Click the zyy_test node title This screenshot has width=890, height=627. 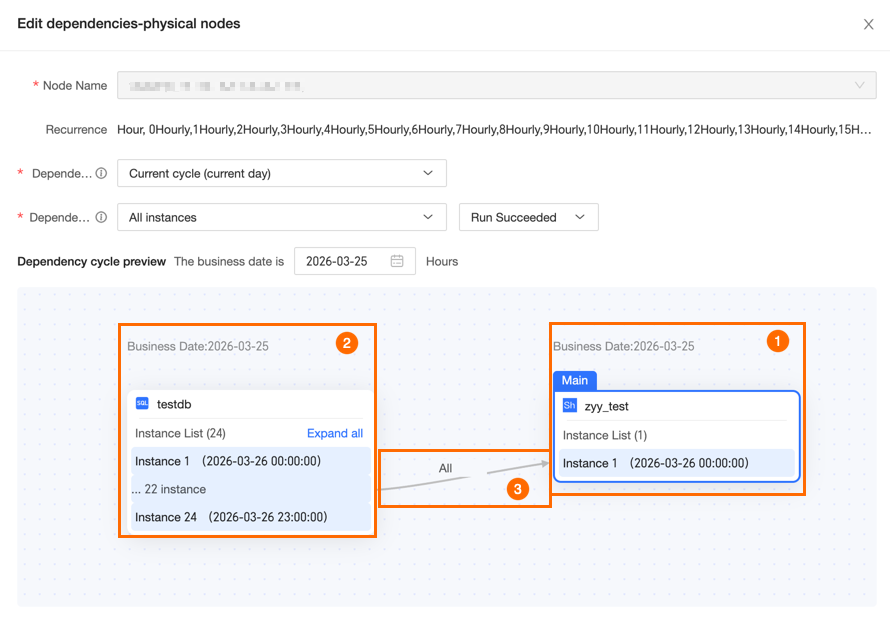(606, 406)
